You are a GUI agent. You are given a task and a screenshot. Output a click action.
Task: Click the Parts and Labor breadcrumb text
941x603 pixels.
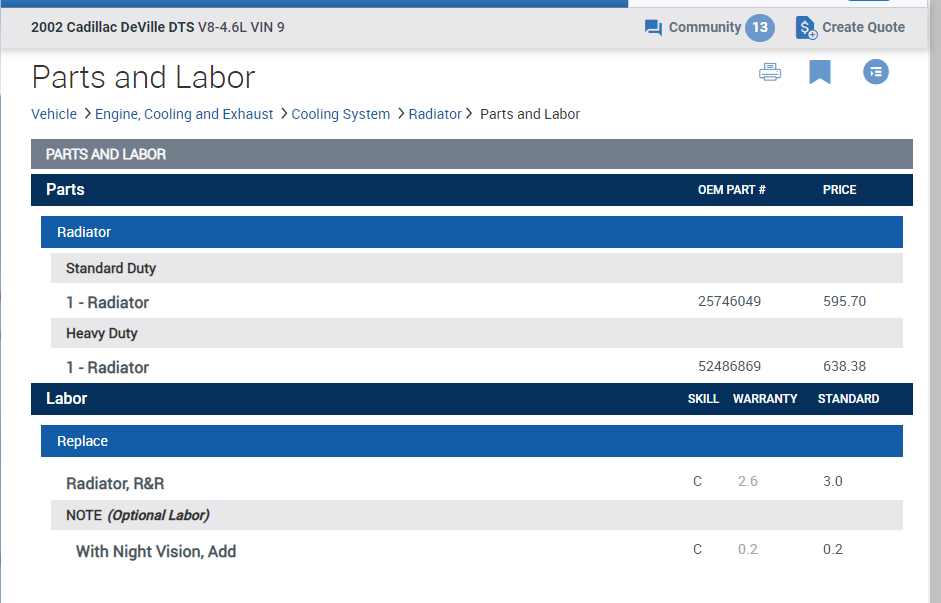click(x=530, y=114)
